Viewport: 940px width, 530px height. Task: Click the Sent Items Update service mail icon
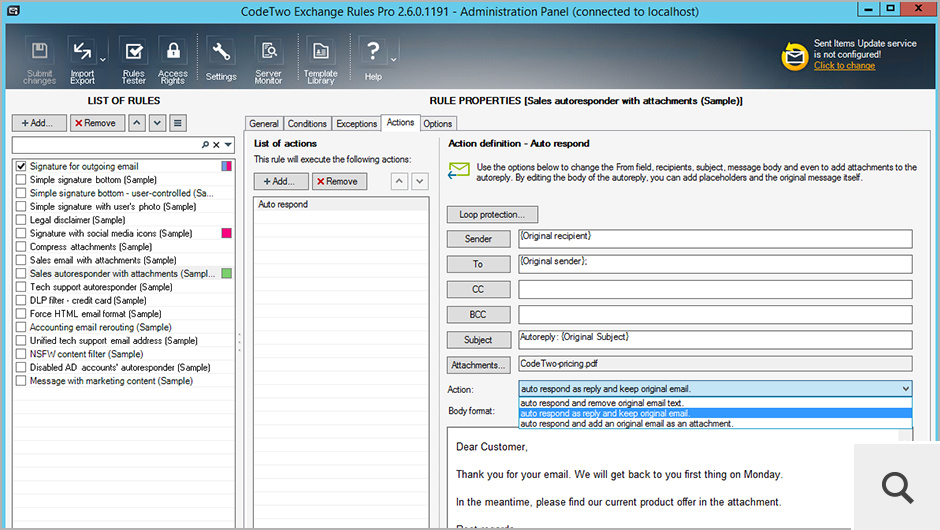coord(795,56)
